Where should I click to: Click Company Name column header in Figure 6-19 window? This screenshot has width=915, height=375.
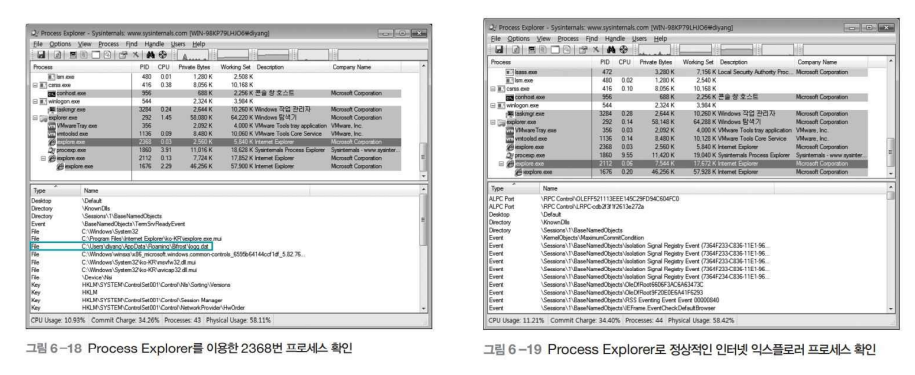817,62
